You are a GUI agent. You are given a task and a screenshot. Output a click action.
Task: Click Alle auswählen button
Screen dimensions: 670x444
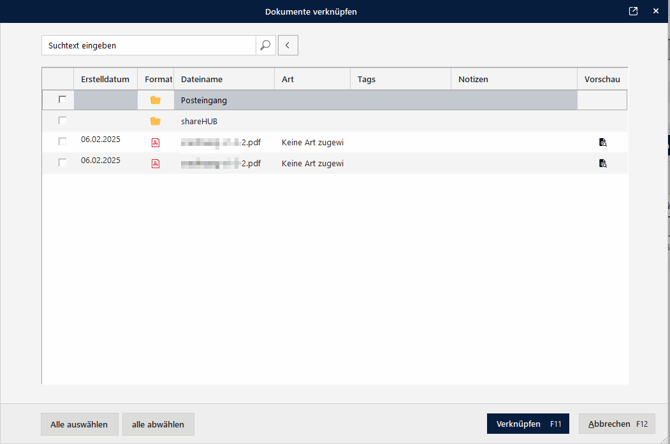[x=79, y=424]
